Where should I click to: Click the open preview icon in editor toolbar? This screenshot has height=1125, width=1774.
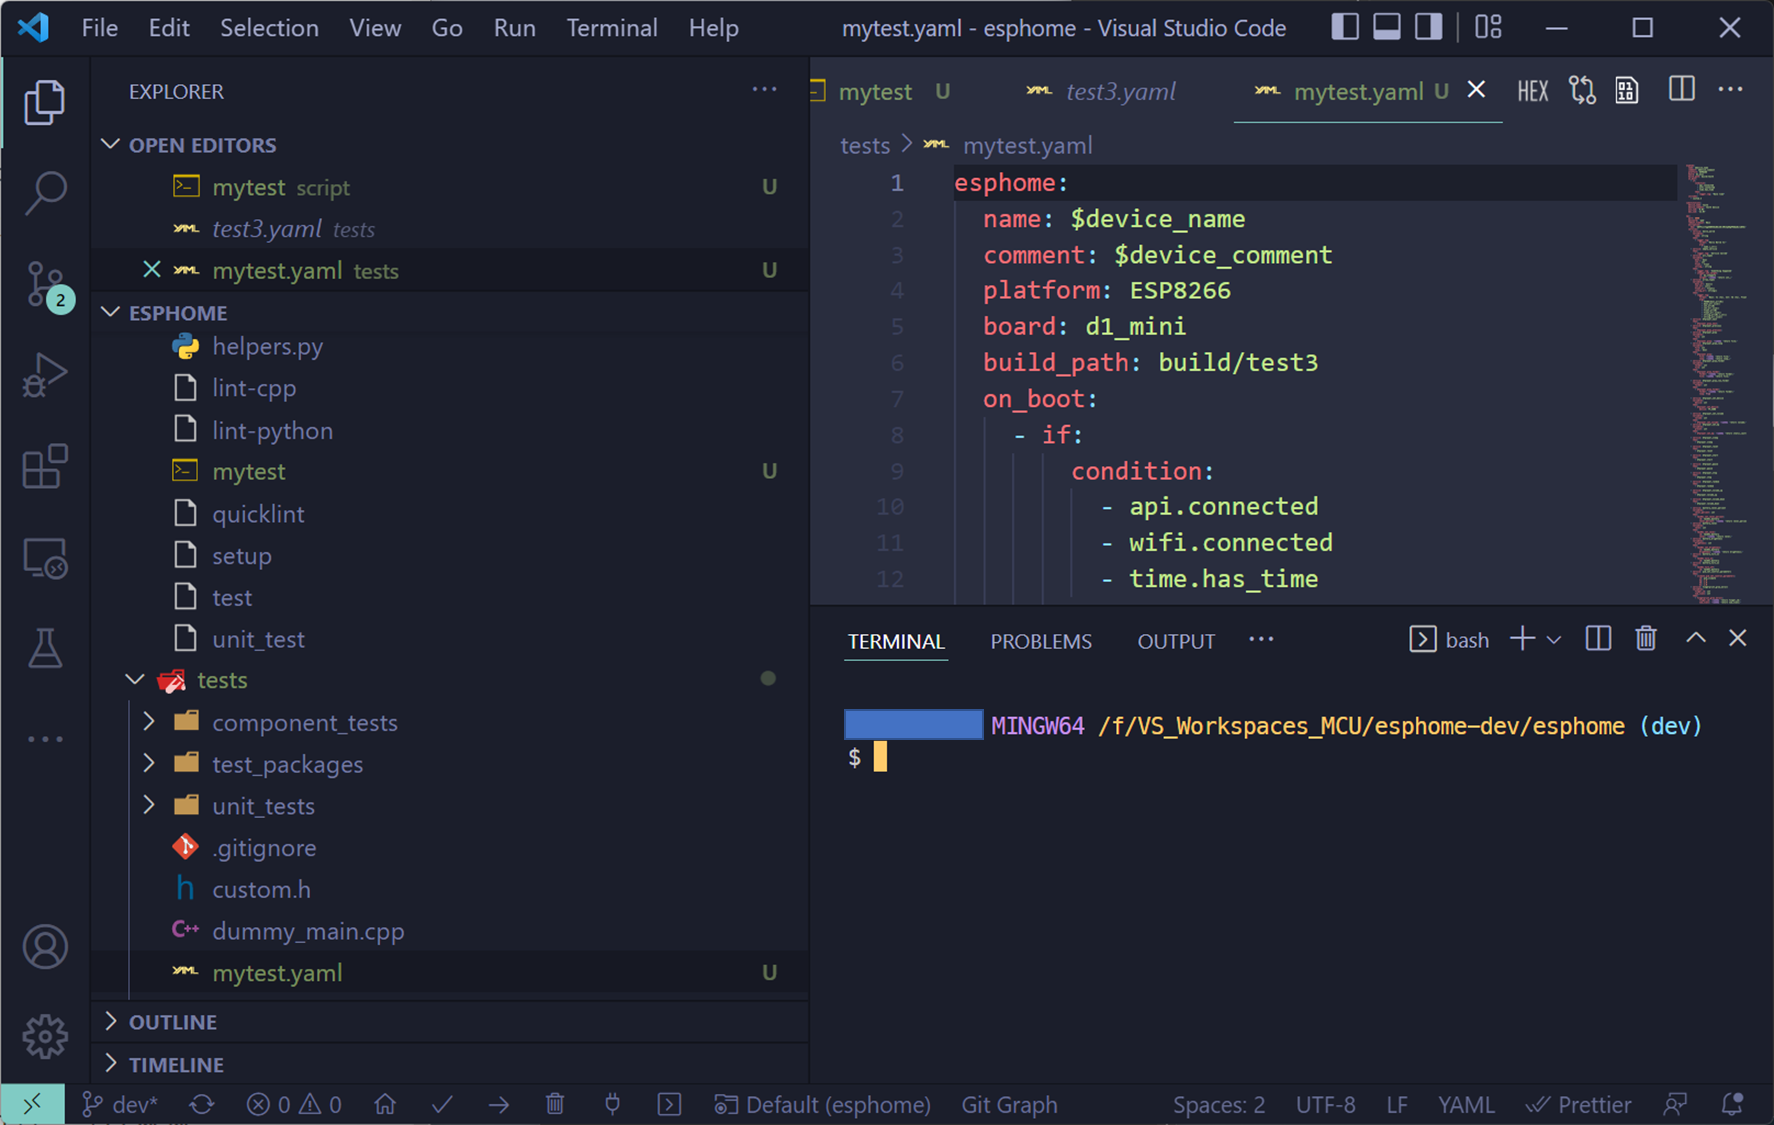coord(1627,91)
